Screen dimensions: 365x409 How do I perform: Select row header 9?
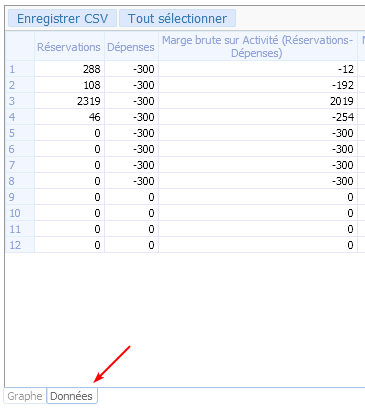coord(20,197)
